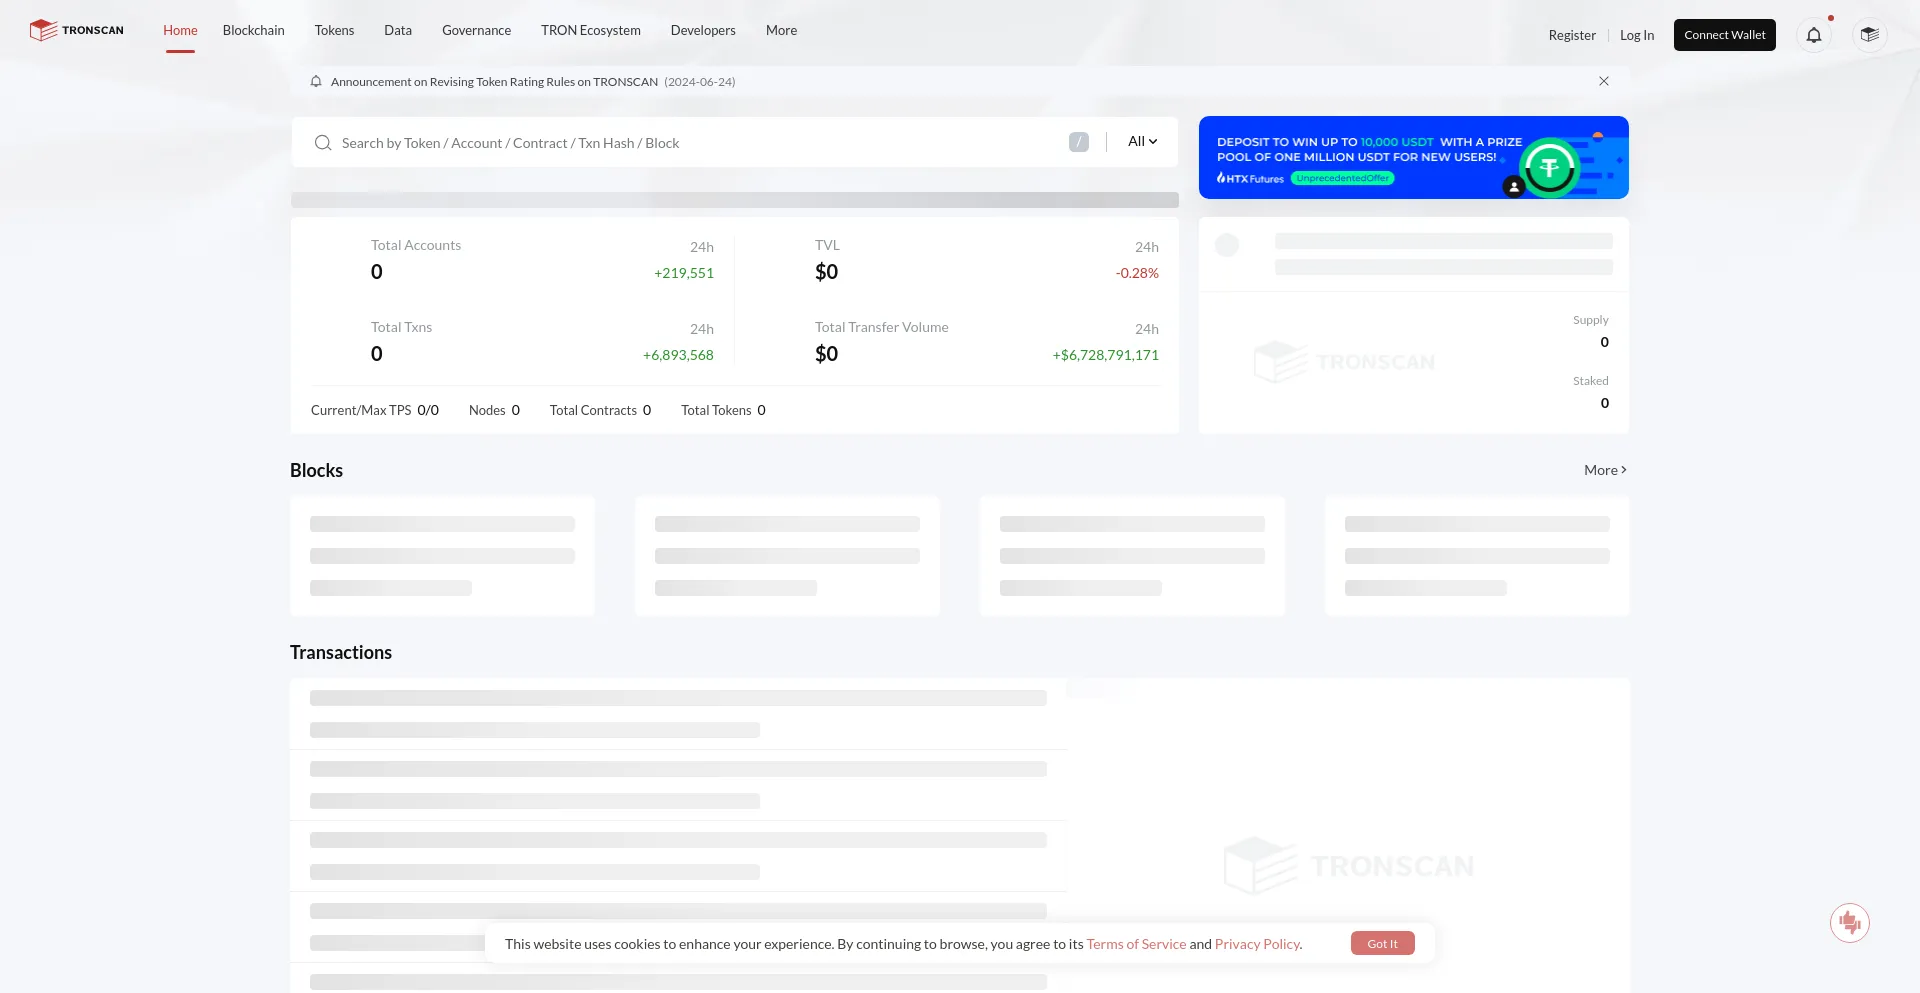Click the cube network icon in the header
The height and width of the screenshot is (993, 1920).
tap(1869, 35)
